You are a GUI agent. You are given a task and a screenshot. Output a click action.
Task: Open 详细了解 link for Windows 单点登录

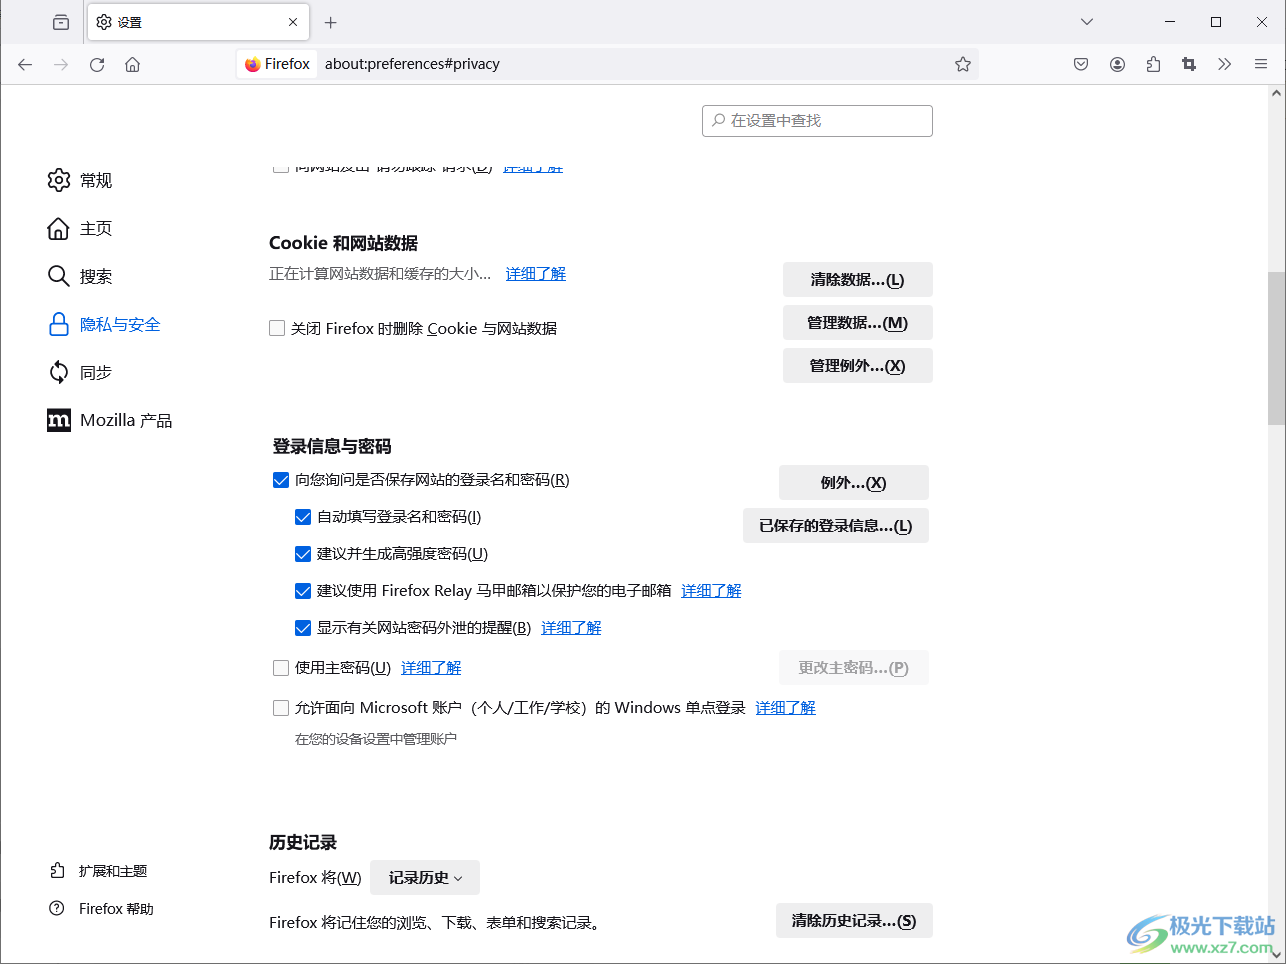point(785,708)
